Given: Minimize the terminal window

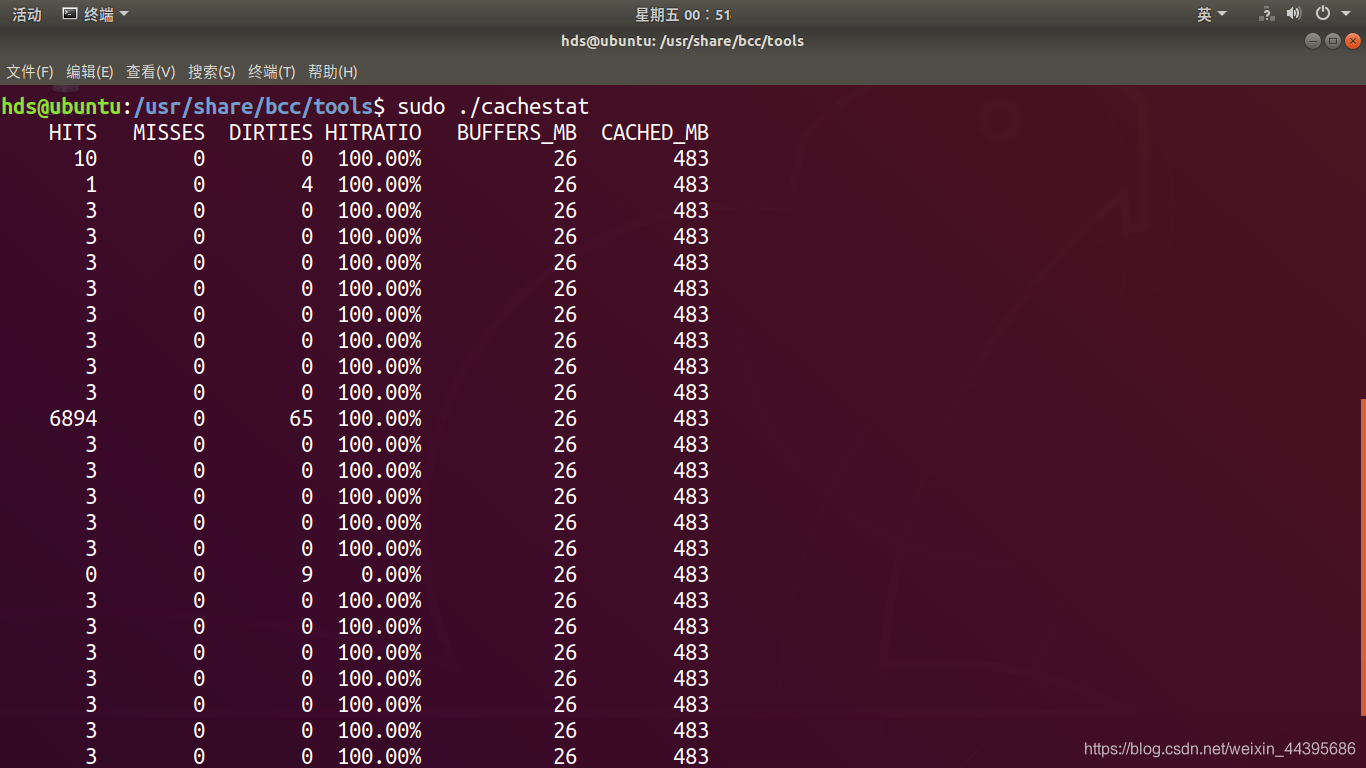Looking at the screenshot, I should coord(1313,41).
